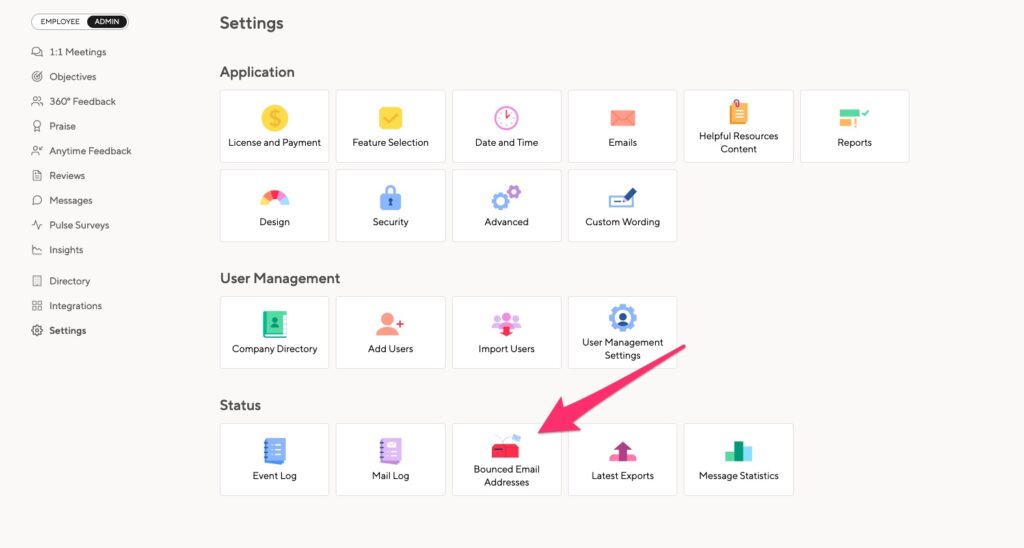This screenshot has width=1024, height=548.
Task: Open Advanced gears settings
Action: tap(506, 206)
